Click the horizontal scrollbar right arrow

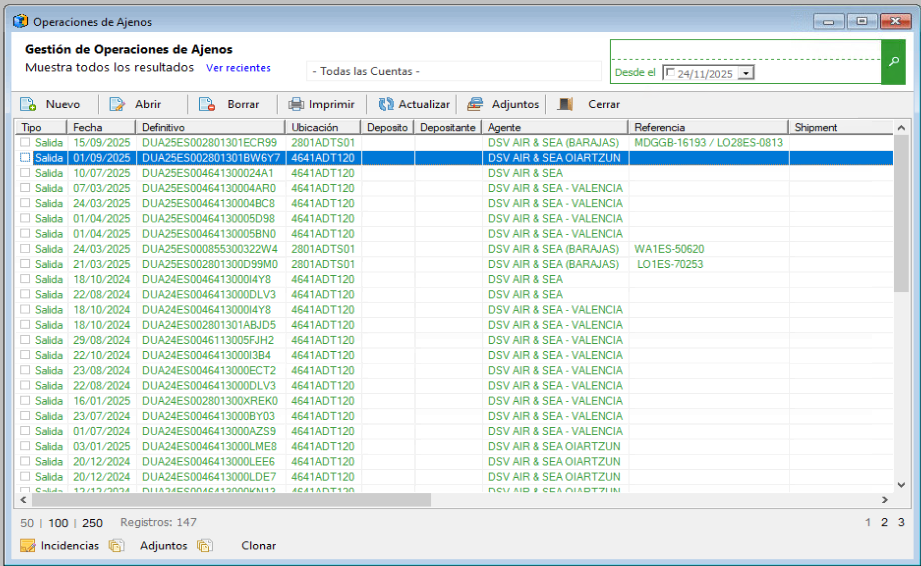pos(884,500)
